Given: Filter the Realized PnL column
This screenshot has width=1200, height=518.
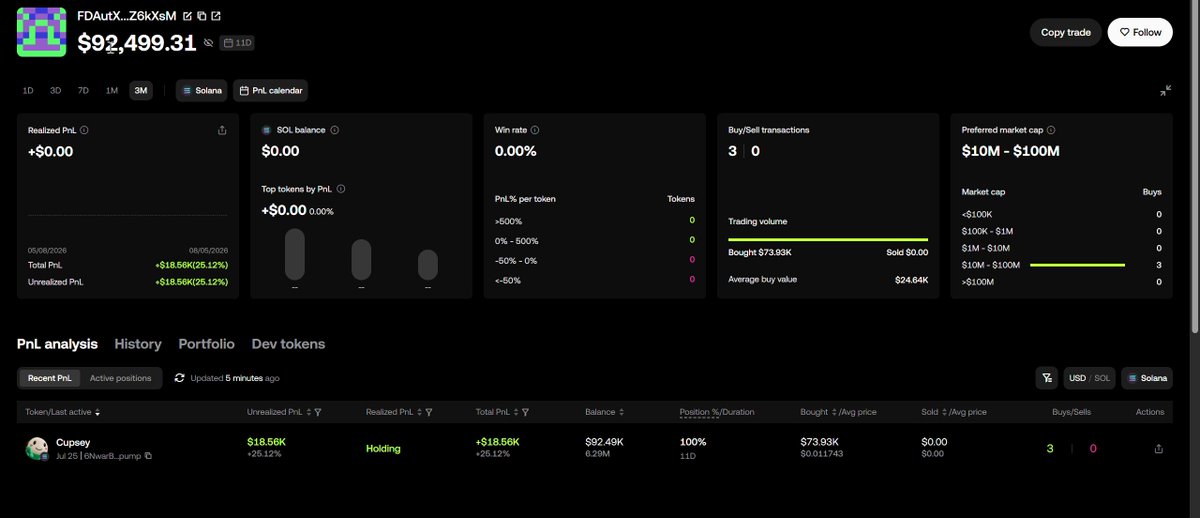Looking at the screenshot, I should 430,412.
